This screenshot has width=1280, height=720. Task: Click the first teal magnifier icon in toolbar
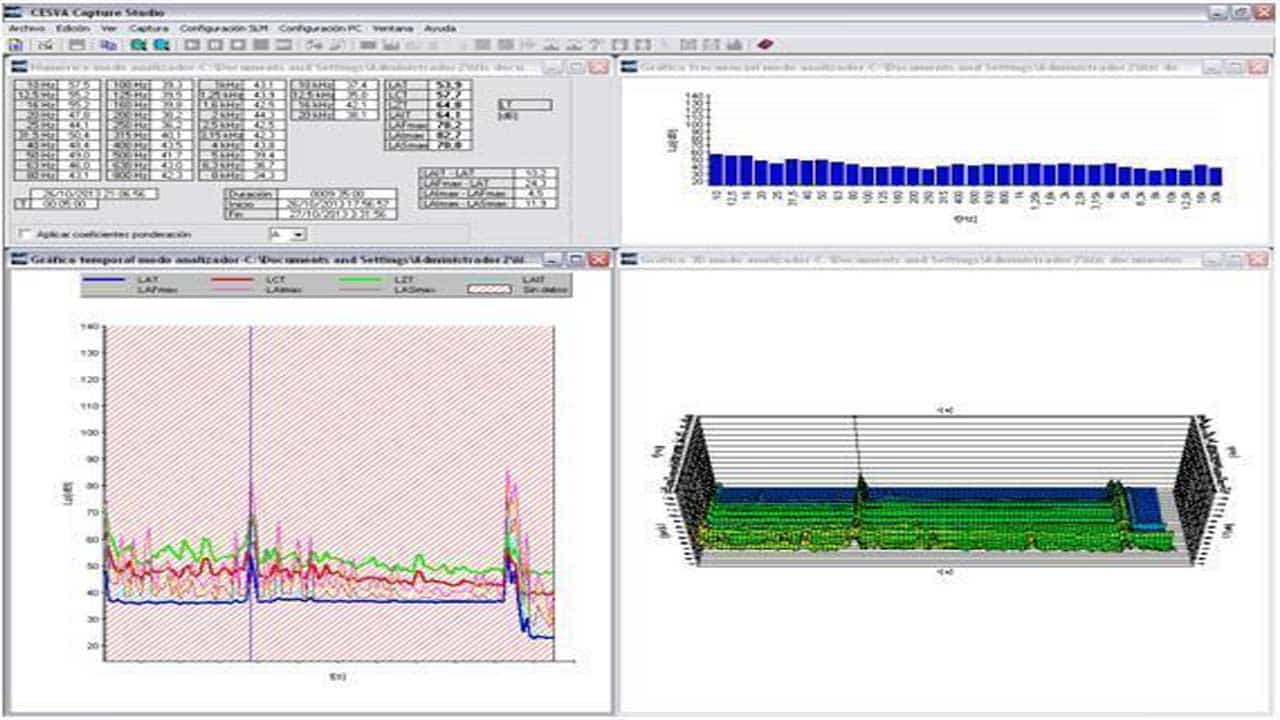click(138, 45)
